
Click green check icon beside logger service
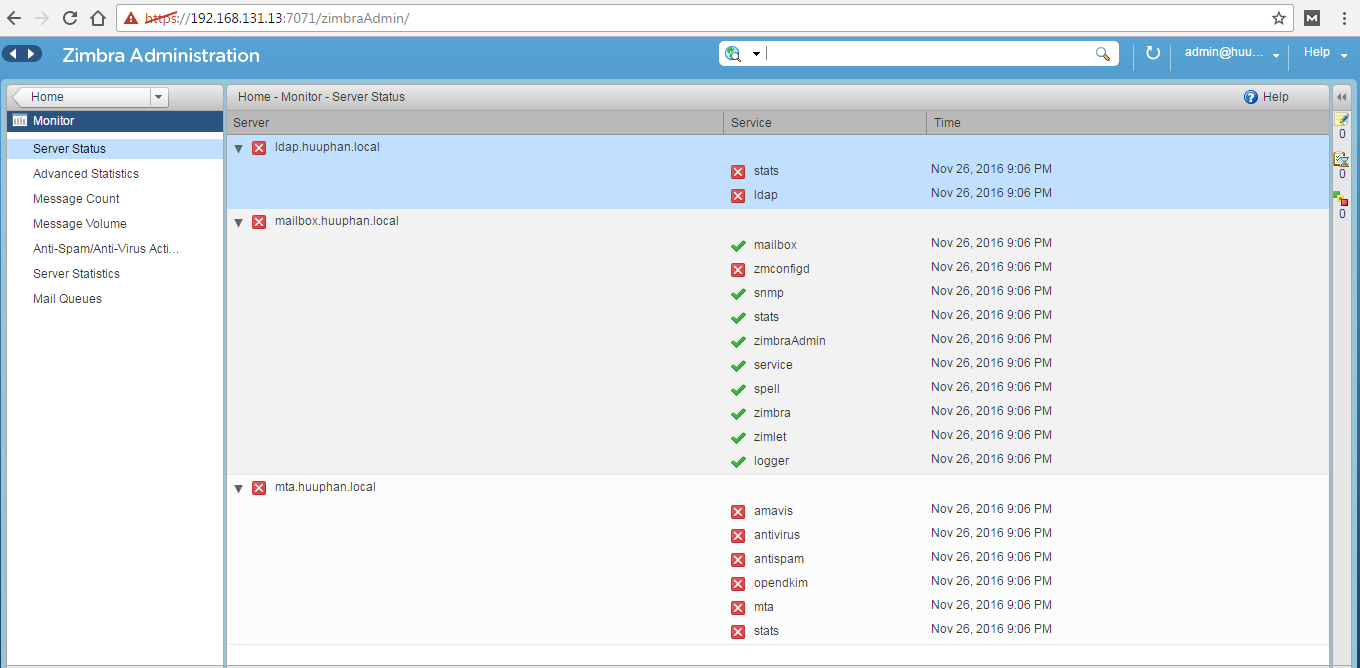738,462
